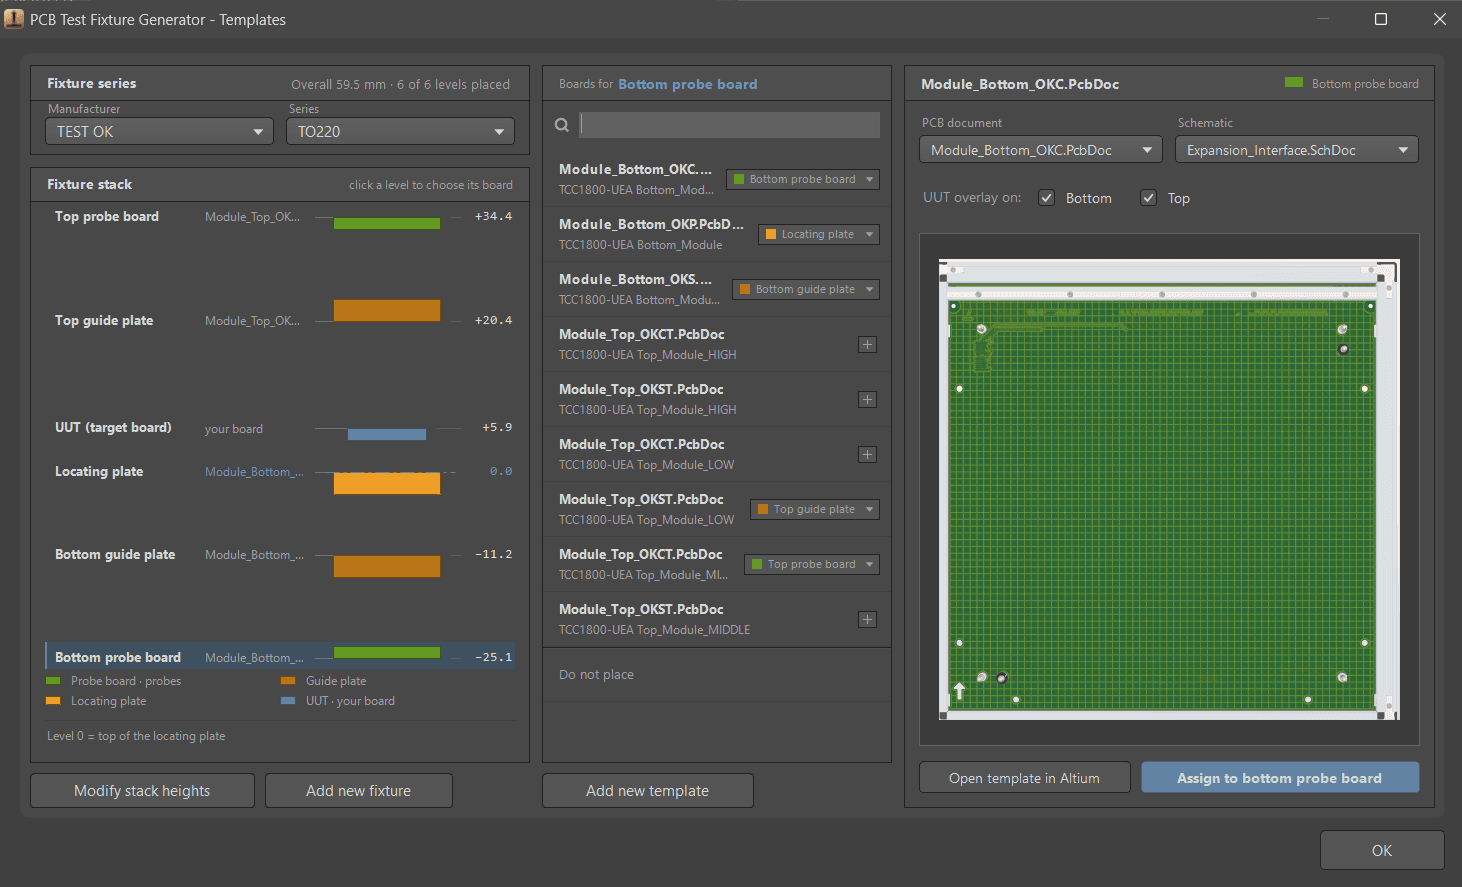Image resolution: width=1462 pixels, height=887 pixels.
Task: Open the PCB document dropdown
Action: click(x=1040, y=150)
